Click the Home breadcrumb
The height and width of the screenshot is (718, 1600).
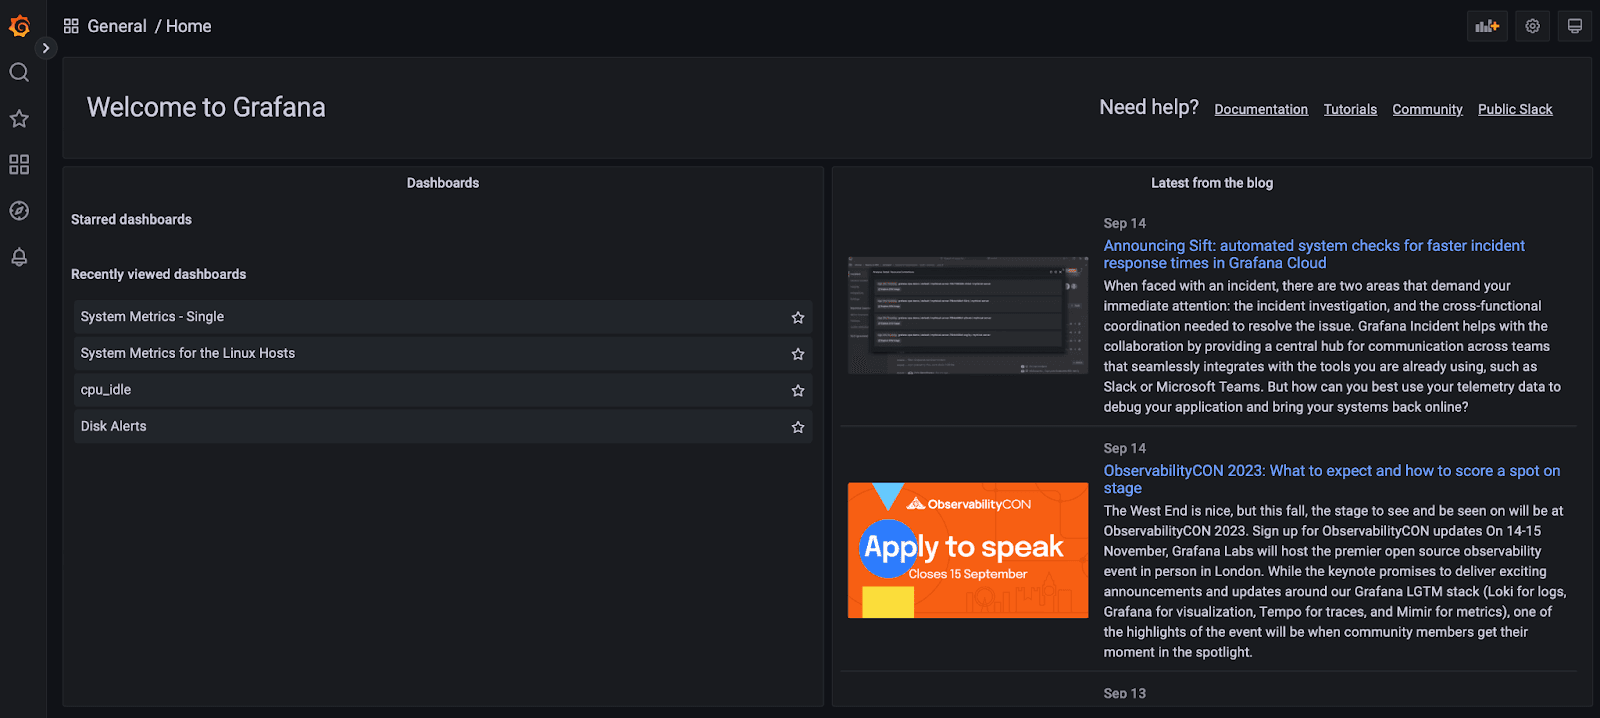point(189,26)
